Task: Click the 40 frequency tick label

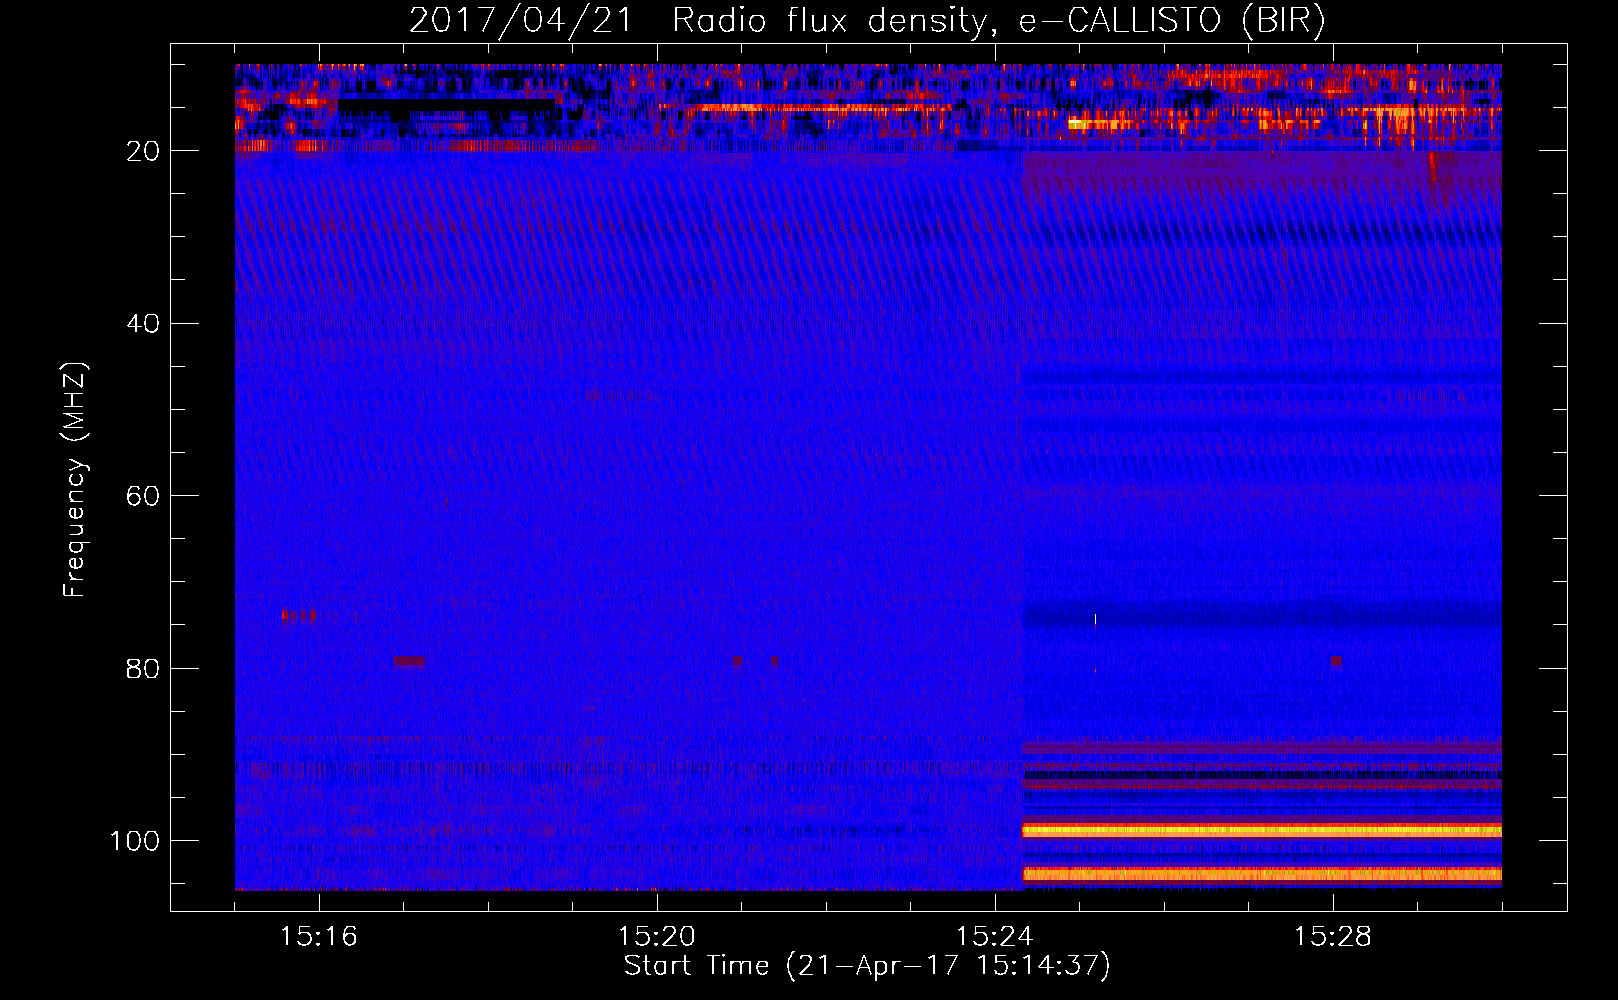Action: click(x=143, y=324)
